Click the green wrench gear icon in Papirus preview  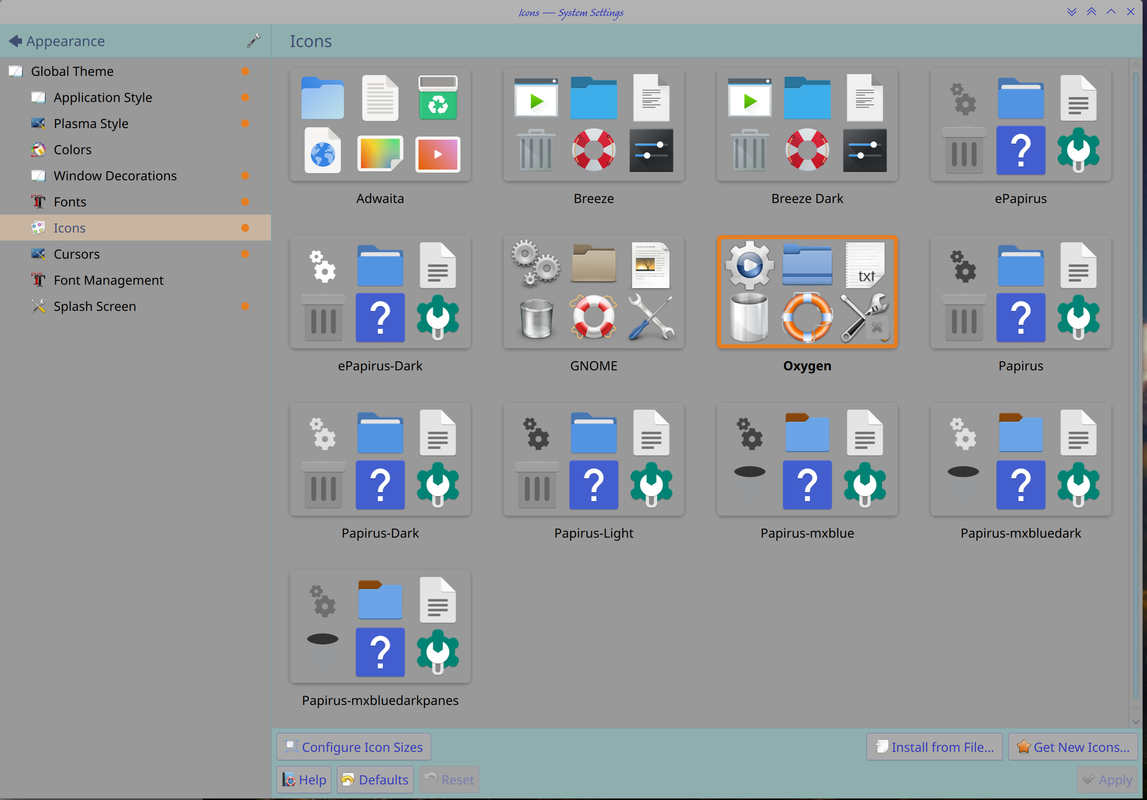point(1078,317)
